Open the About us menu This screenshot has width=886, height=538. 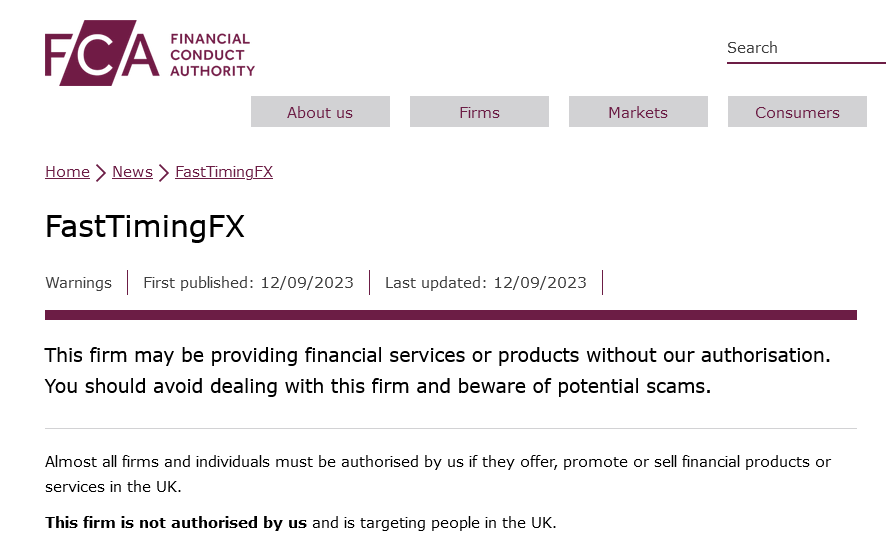pos(320,112)
